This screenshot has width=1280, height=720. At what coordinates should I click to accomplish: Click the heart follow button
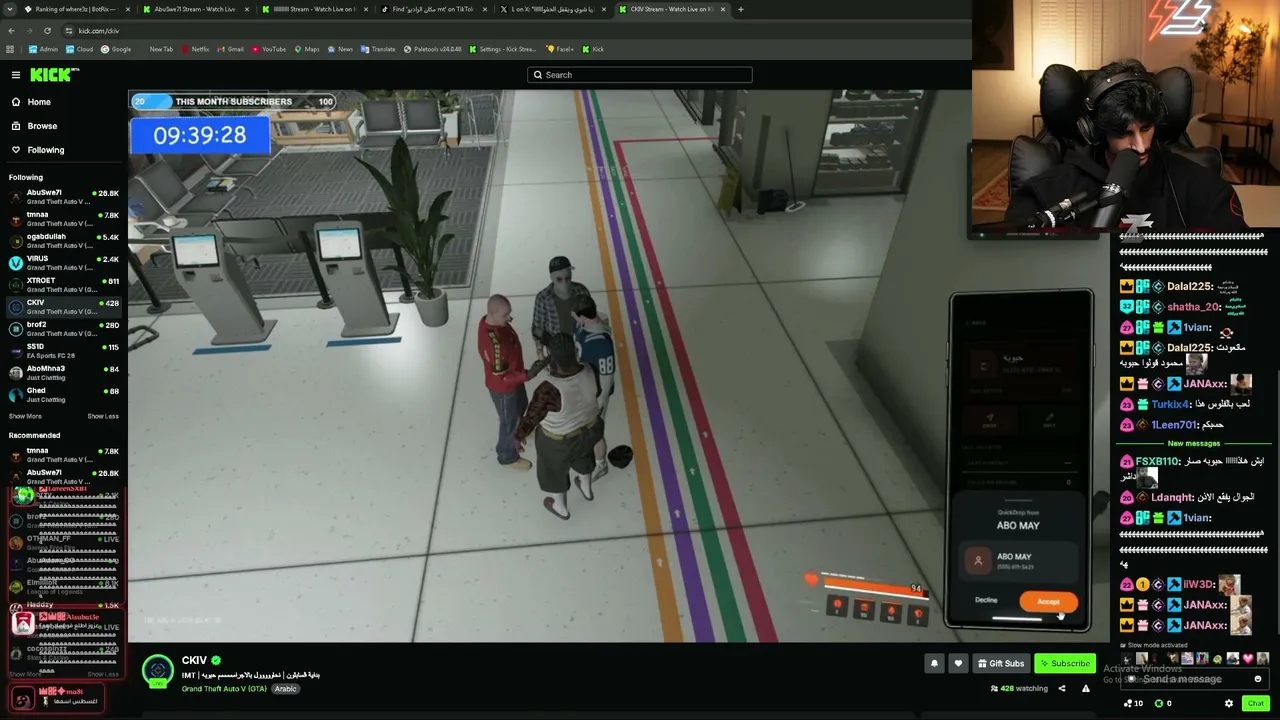958,663
